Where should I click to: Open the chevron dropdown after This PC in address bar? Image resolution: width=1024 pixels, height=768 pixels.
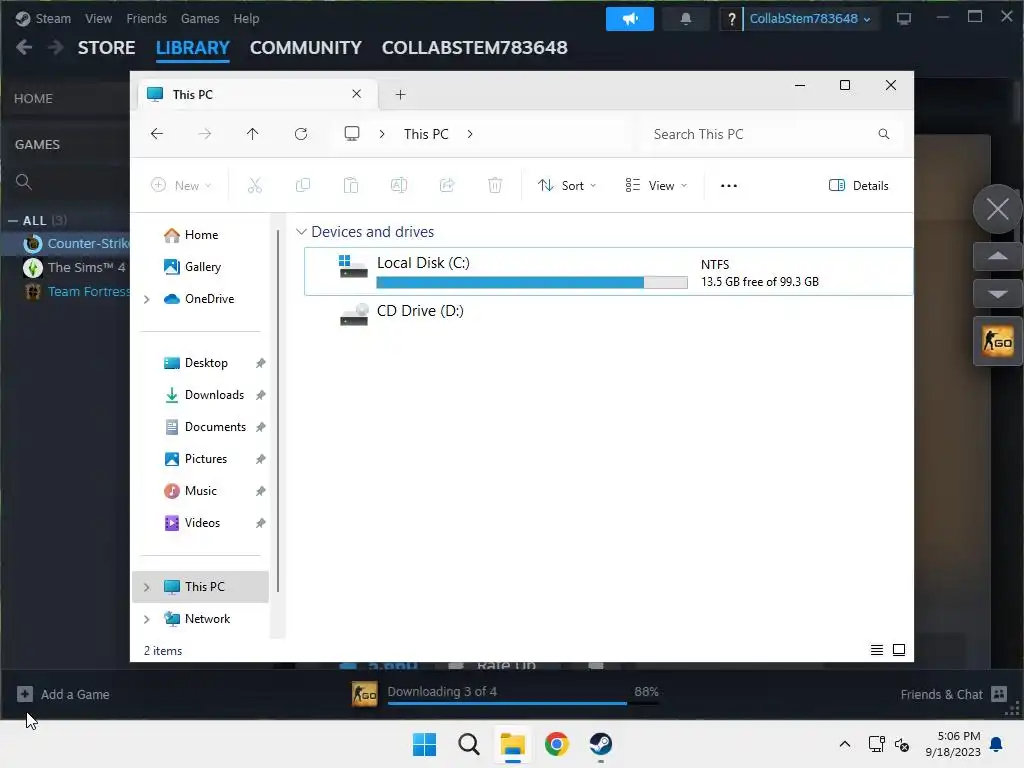tap(470, 134)
